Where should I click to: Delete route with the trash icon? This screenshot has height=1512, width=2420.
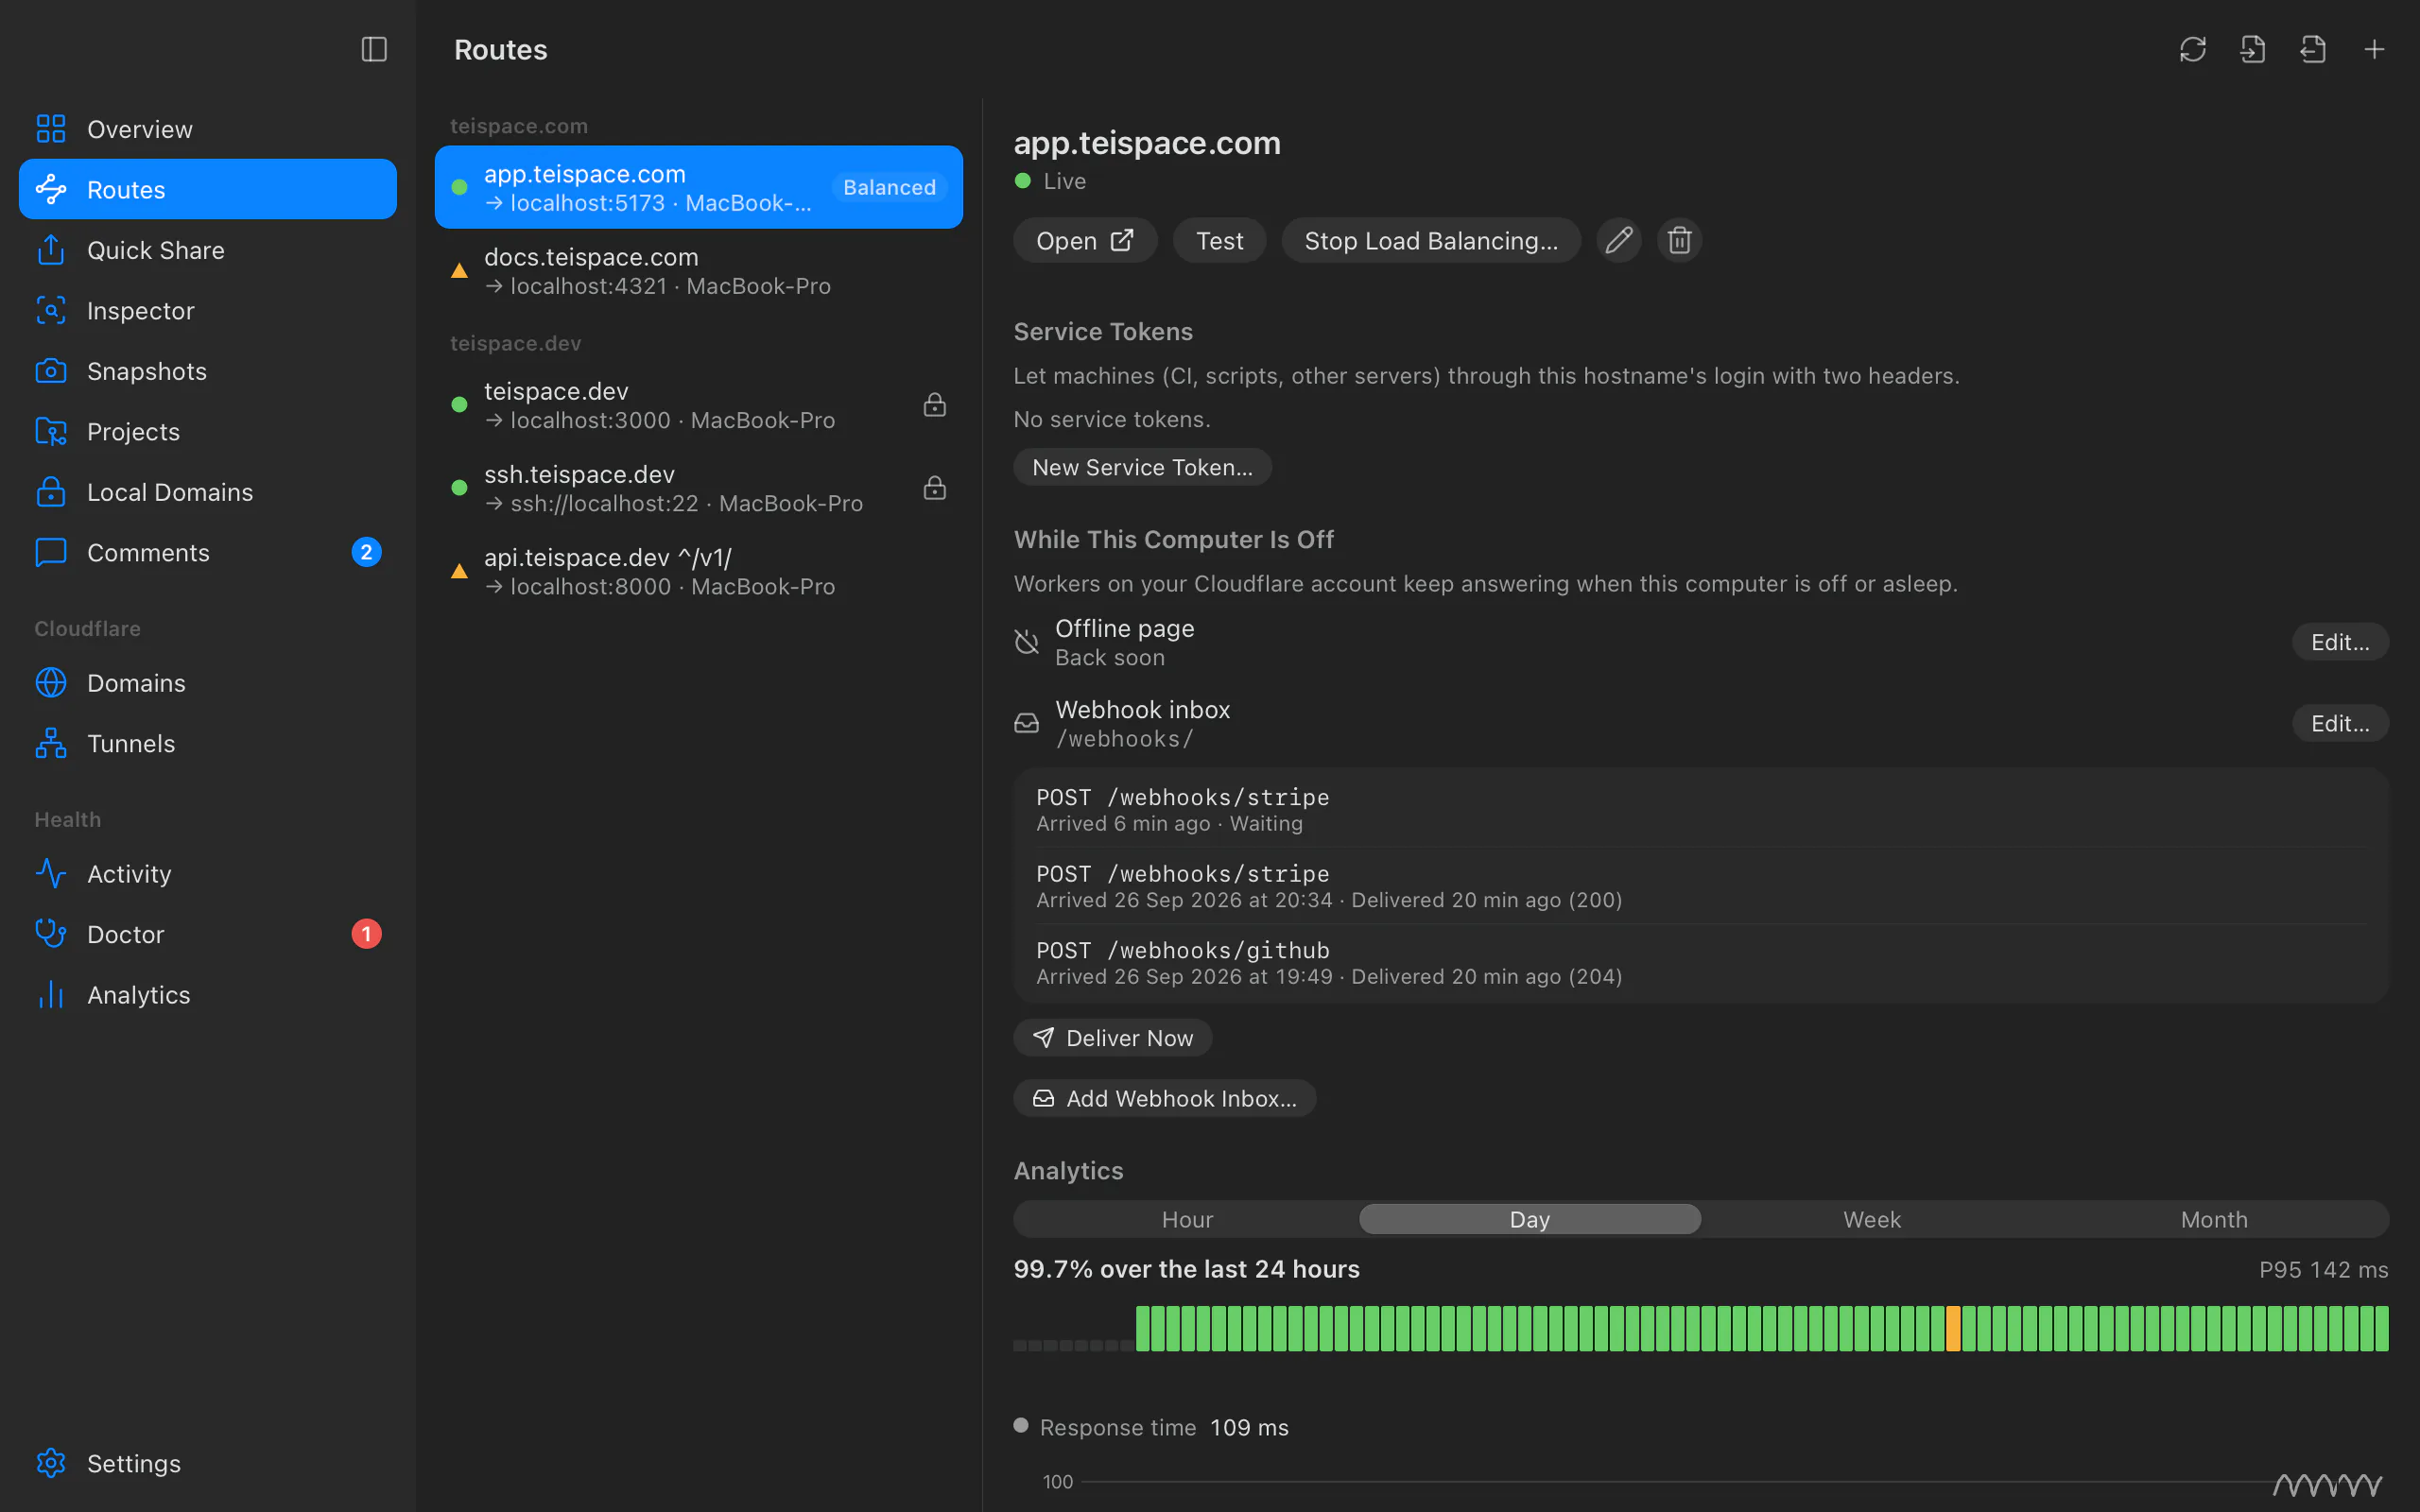click(x=1680, y=240)
